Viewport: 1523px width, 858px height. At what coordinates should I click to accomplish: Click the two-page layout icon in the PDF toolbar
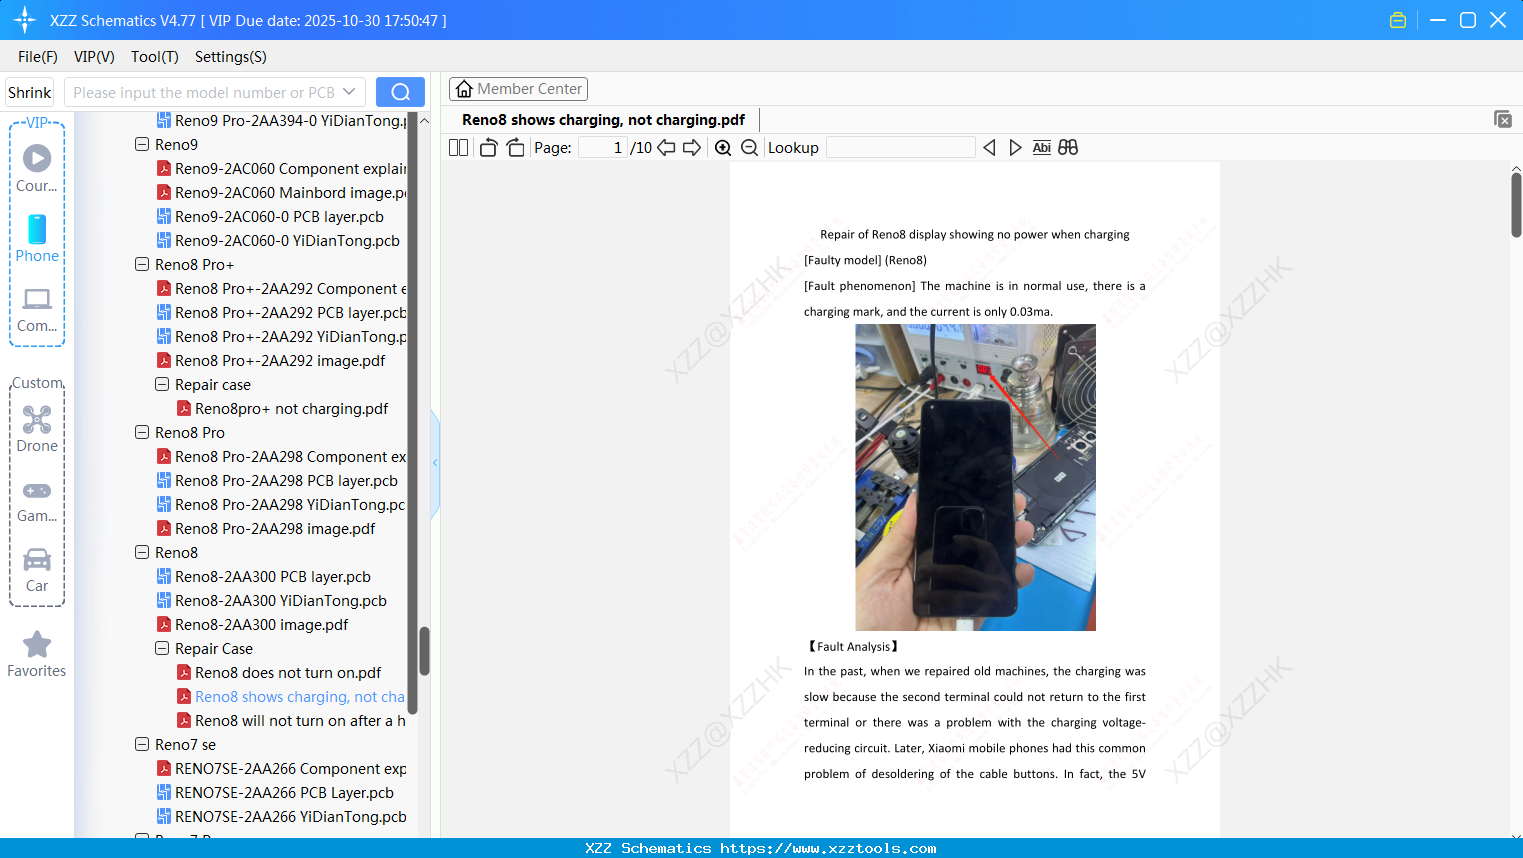point(458,148)
